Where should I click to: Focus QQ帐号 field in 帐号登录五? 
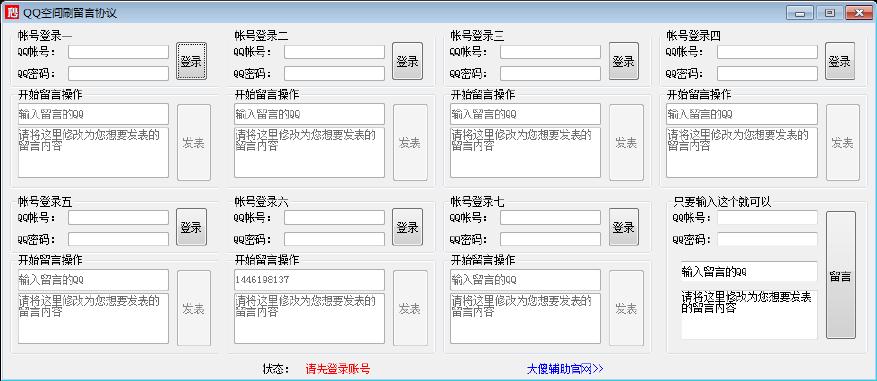[119, 218]
